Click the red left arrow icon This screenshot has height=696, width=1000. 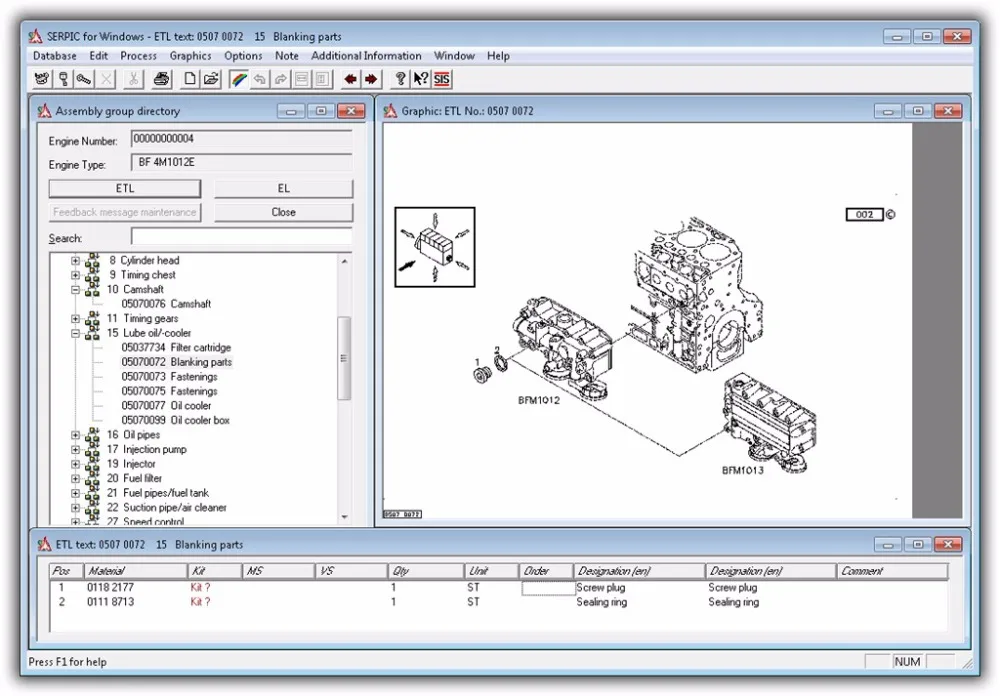pos(350,79)
